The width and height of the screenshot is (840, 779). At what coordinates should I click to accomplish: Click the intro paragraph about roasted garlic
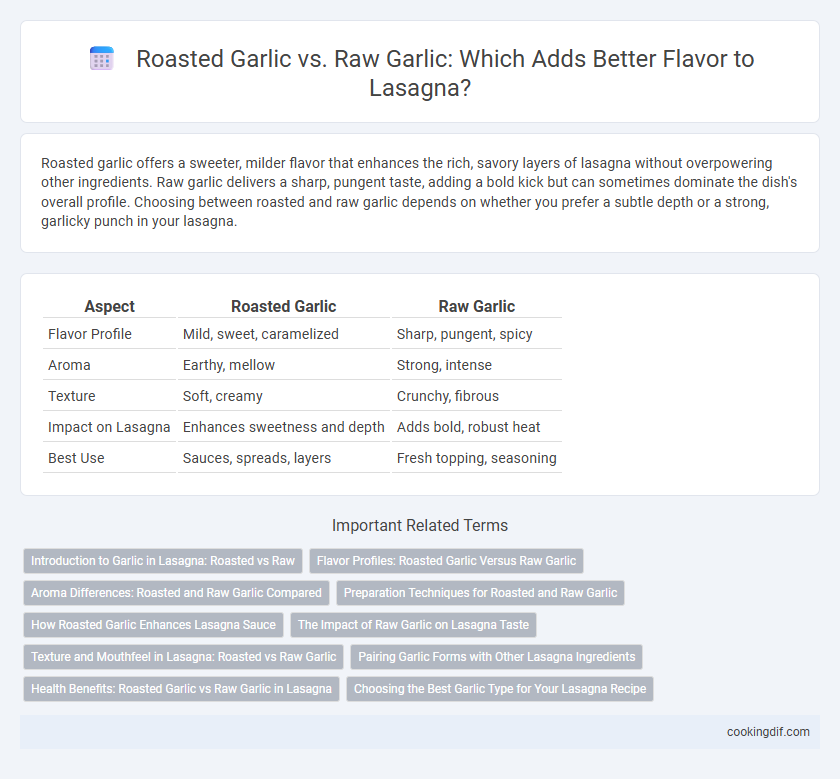419,192
